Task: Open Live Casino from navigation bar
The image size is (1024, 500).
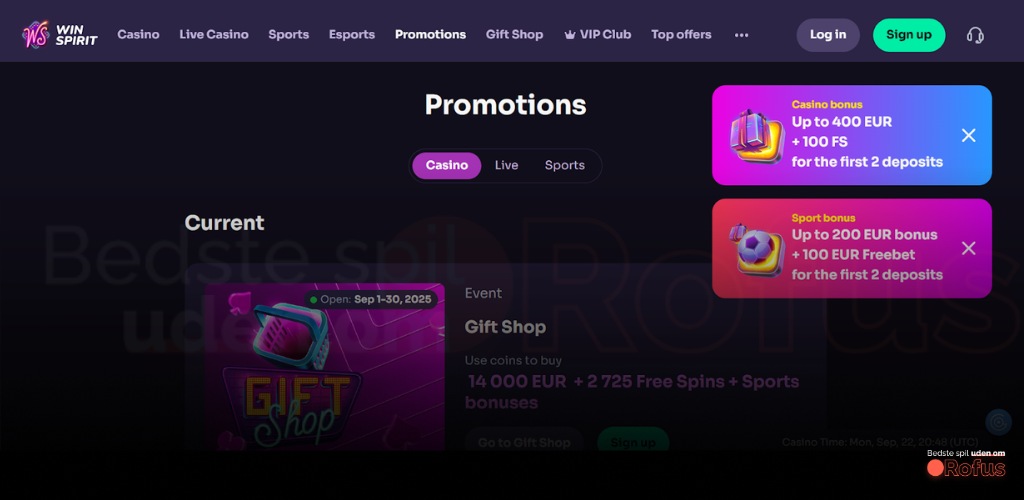Action: [x=214, y=35]
